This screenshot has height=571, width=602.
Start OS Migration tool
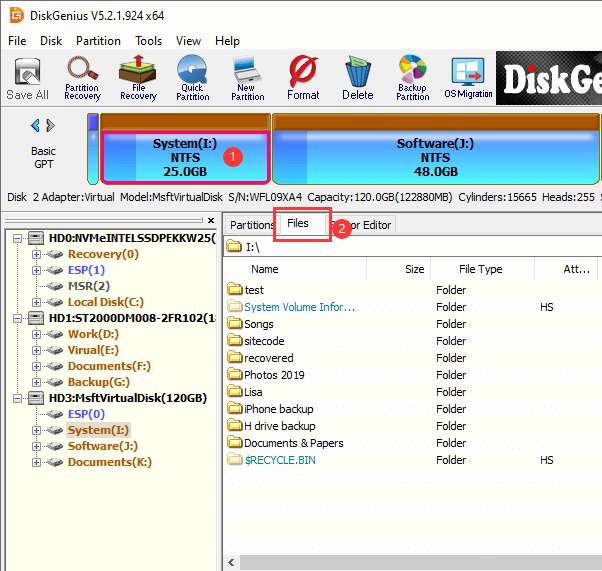click(468, 78)
